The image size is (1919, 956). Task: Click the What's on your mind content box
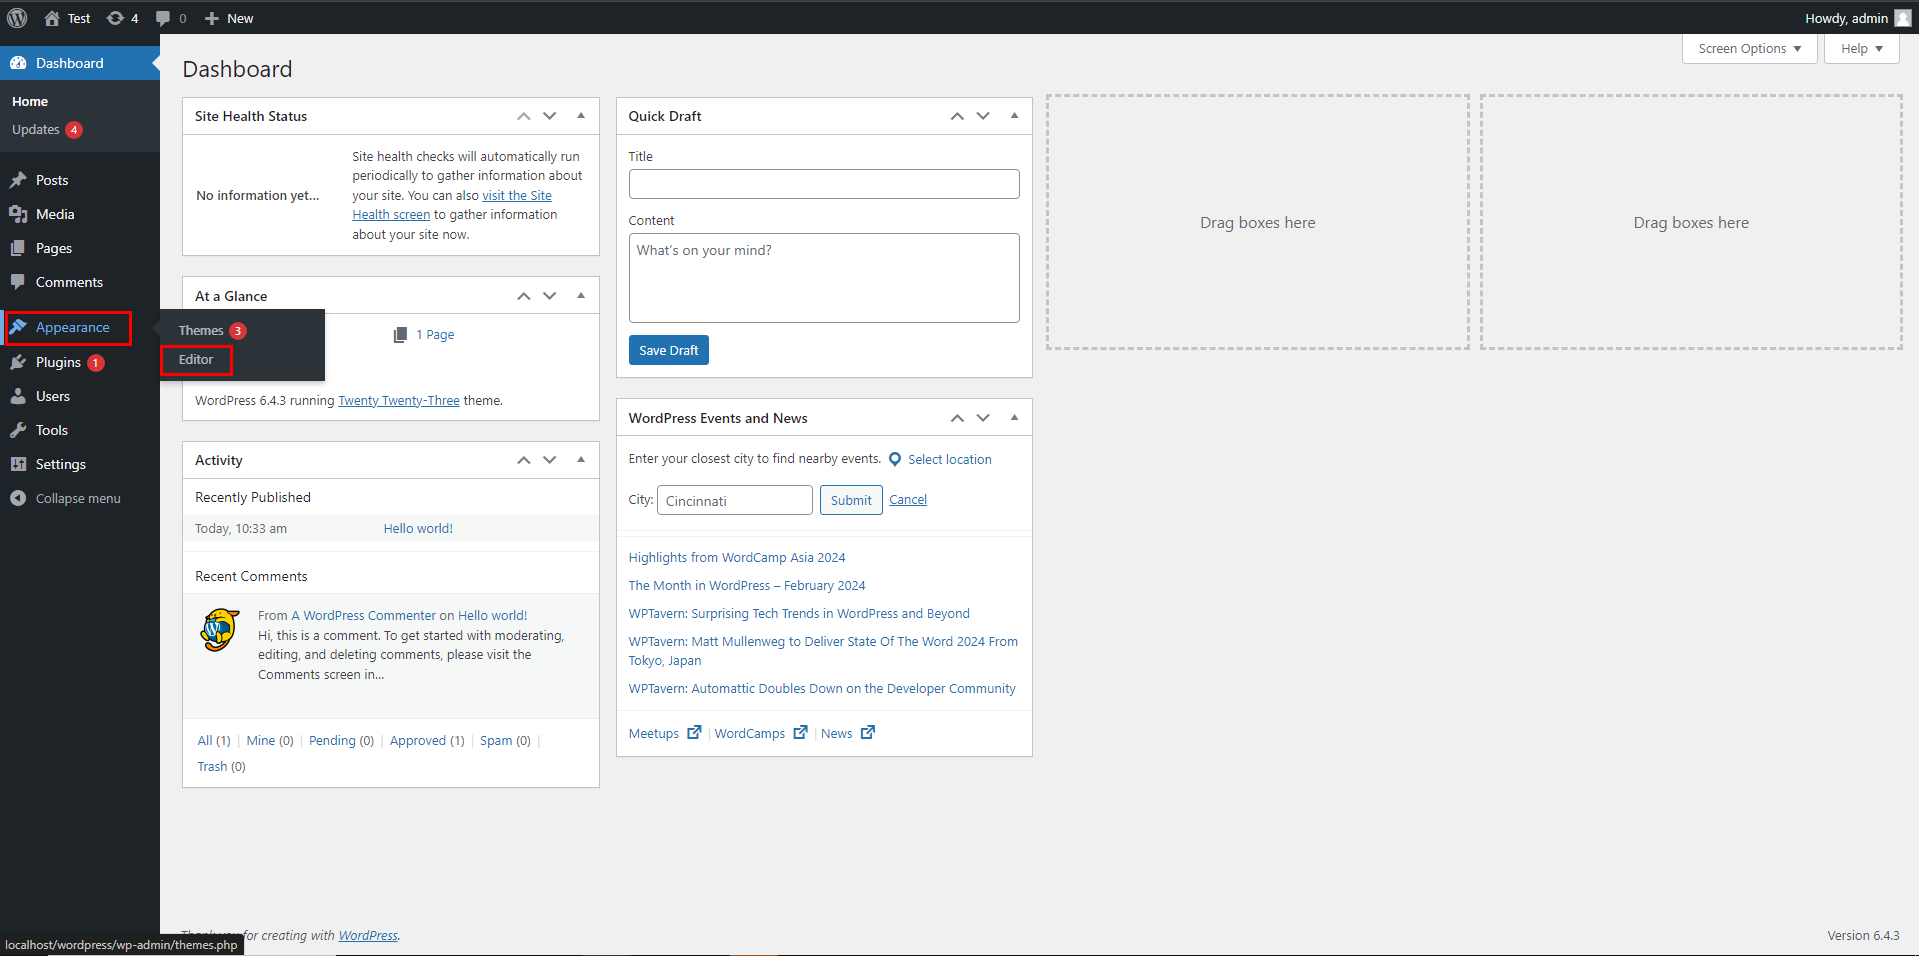[824, 278]
